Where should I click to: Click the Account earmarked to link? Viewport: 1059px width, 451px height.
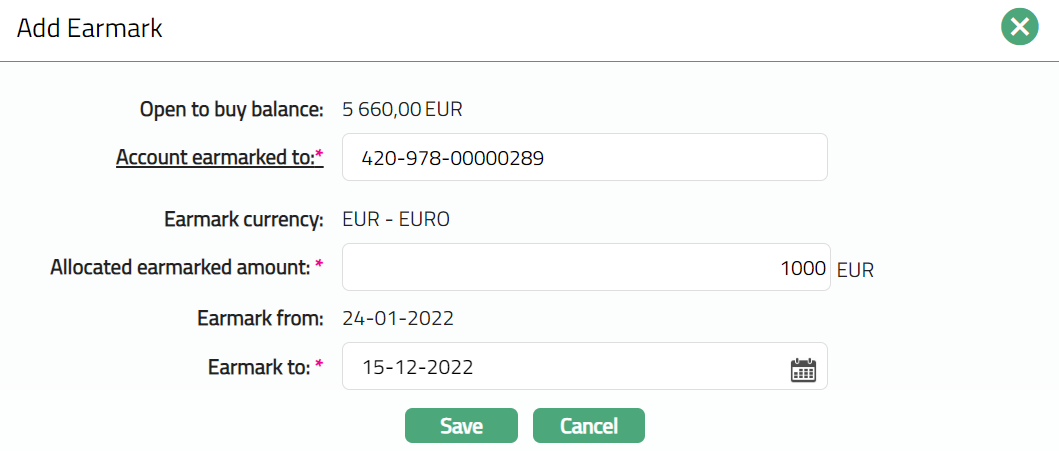click(216, 158)
